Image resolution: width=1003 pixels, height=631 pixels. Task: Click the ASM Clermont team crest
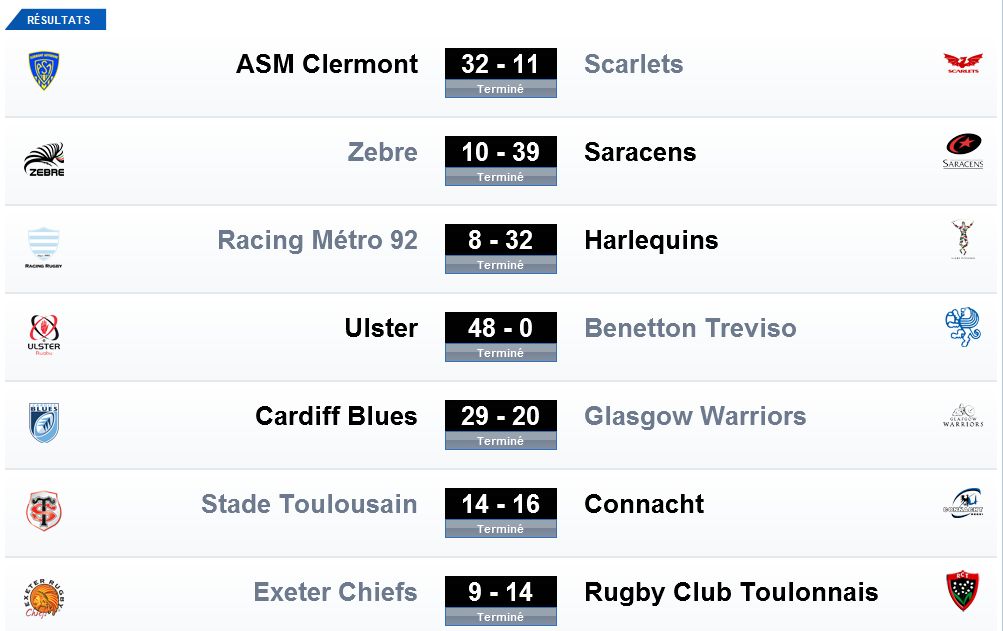tap(43, 70)
